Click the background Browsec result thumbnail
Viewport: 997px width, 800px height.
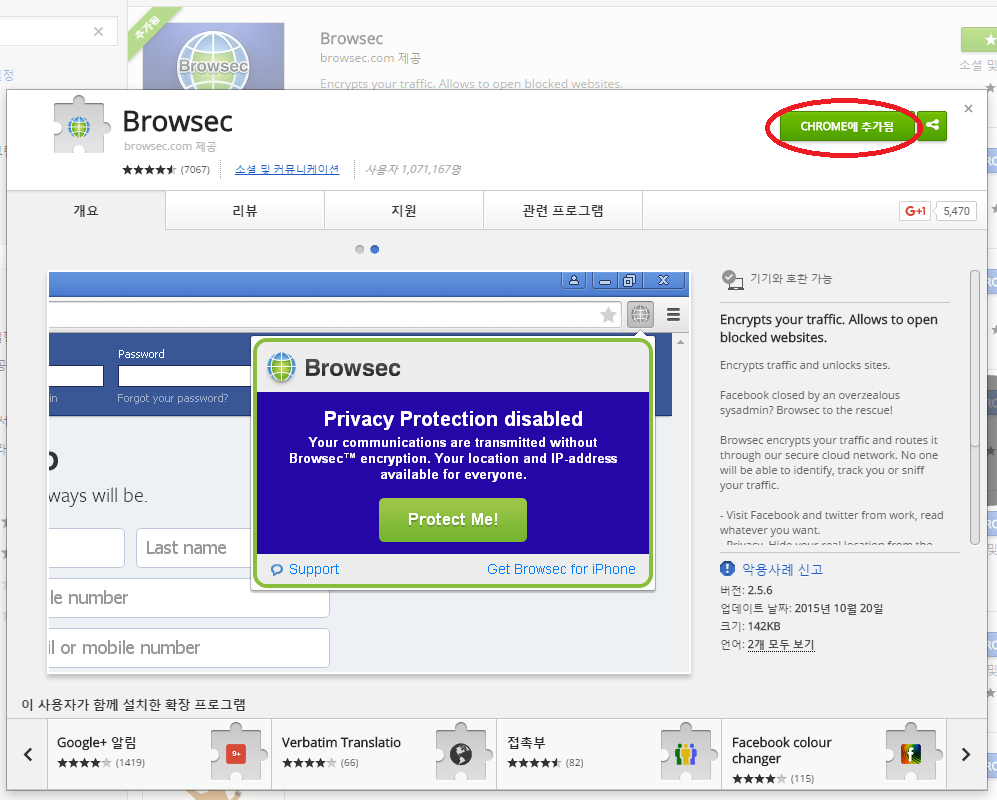point(213,57)
